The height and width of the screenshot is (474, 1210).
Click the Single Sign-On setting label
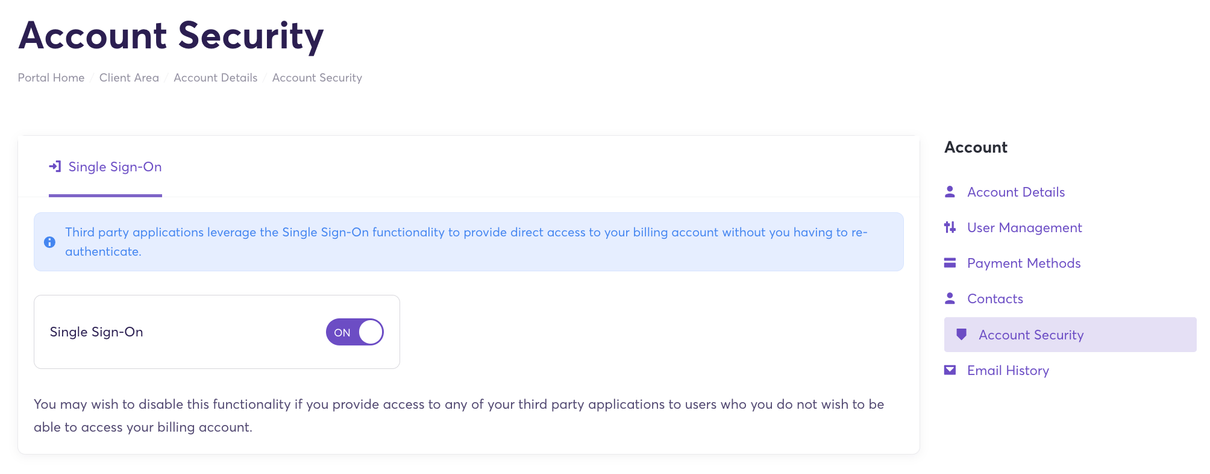[96, 332]
